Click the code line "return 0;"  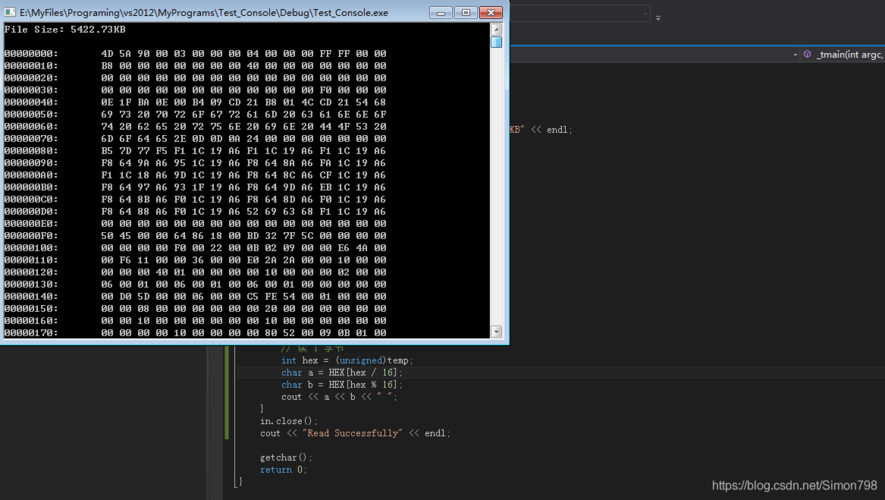tap(283, 470)
